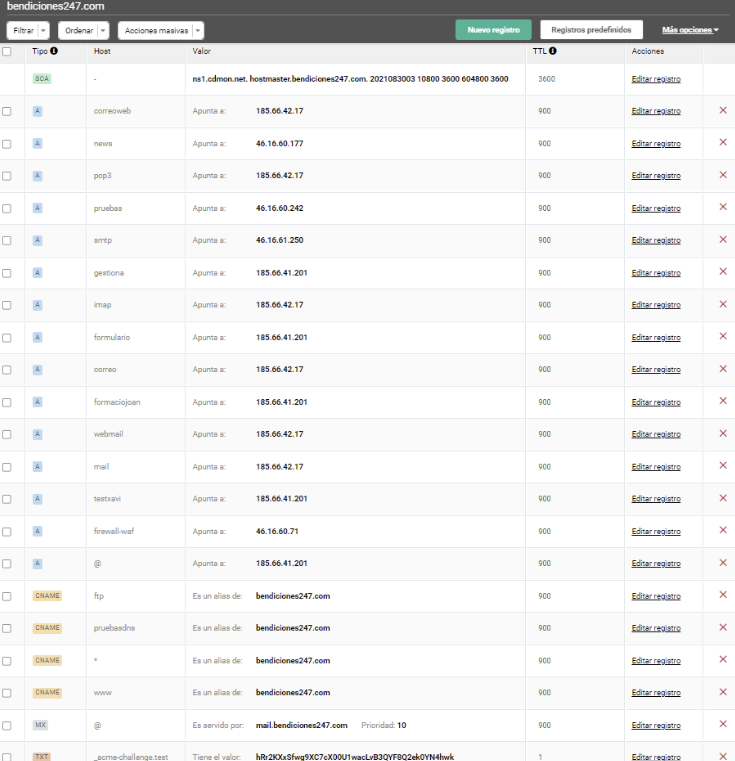The image size is (735, 761).
Task: Delete the news A record
Action: point(723,143)
